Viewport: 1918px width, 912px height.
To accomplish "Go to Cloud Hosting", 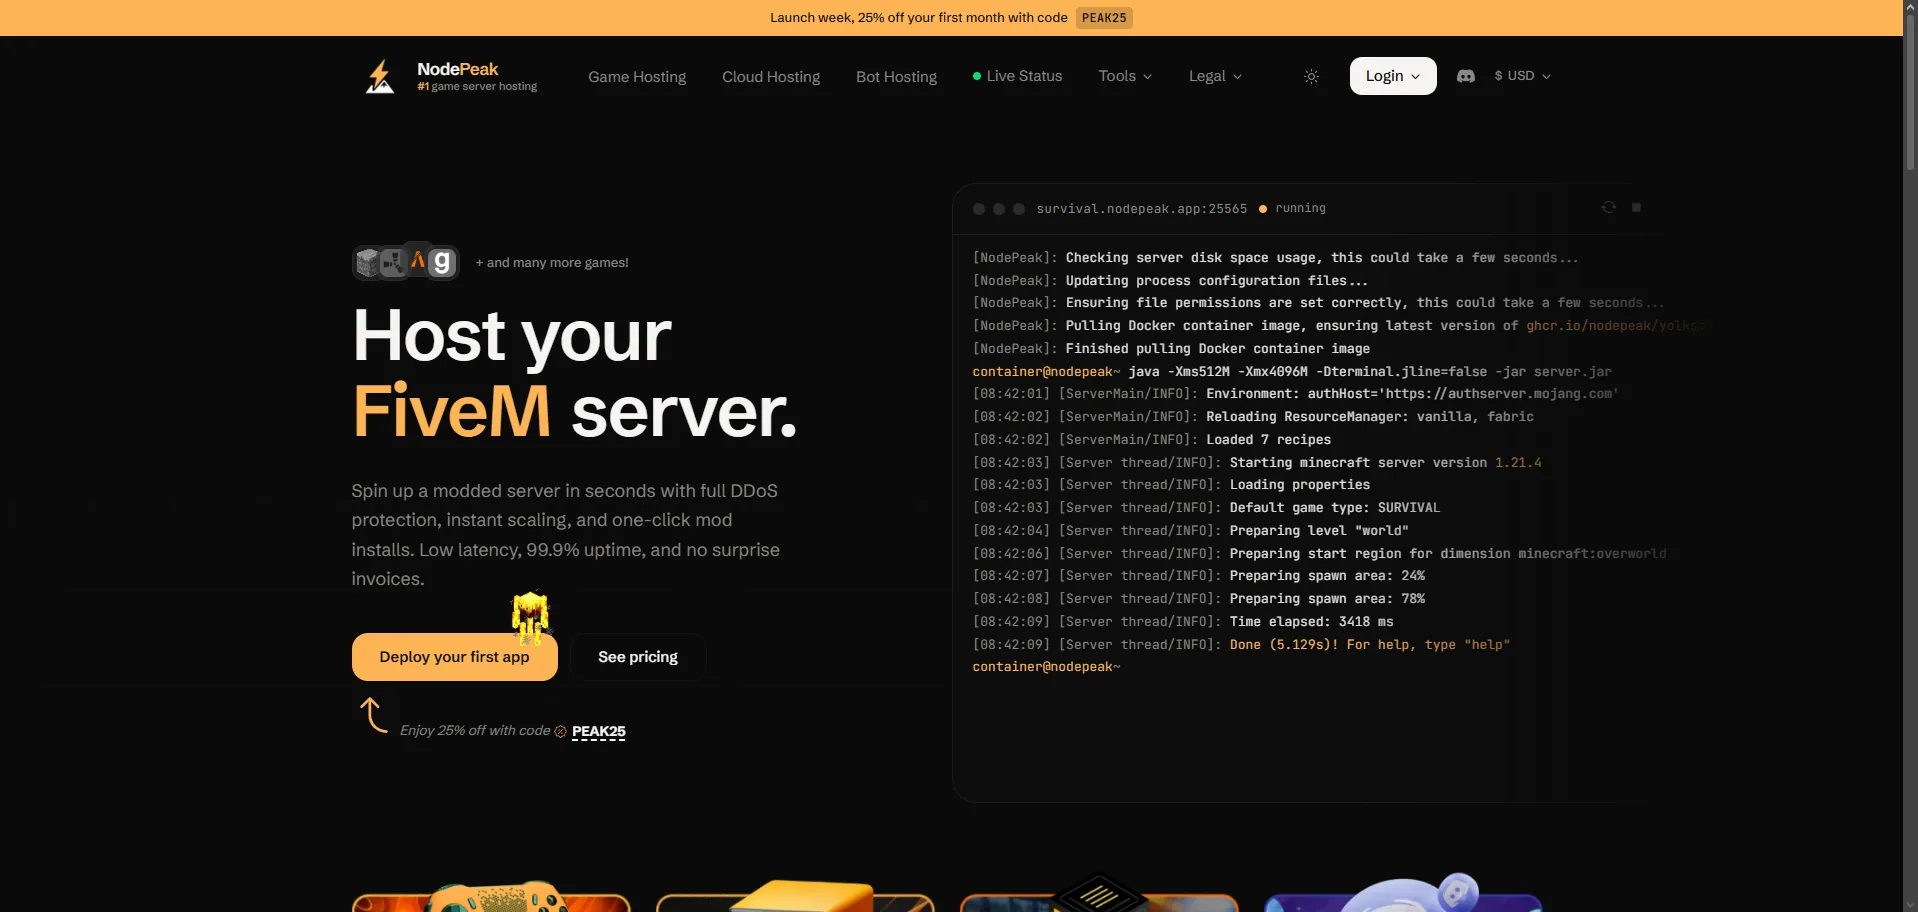I will click(x=771, y=77).
